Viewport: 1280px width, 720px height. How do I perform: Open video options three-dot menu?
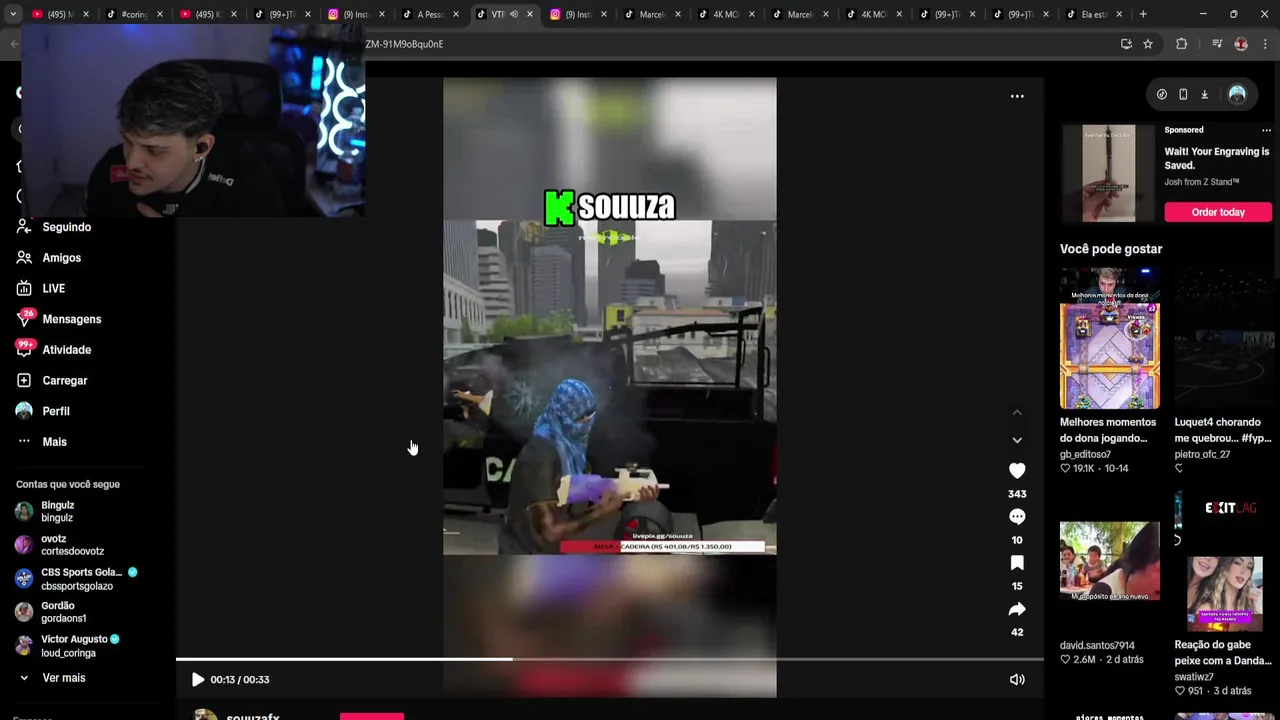(1017, 96)
